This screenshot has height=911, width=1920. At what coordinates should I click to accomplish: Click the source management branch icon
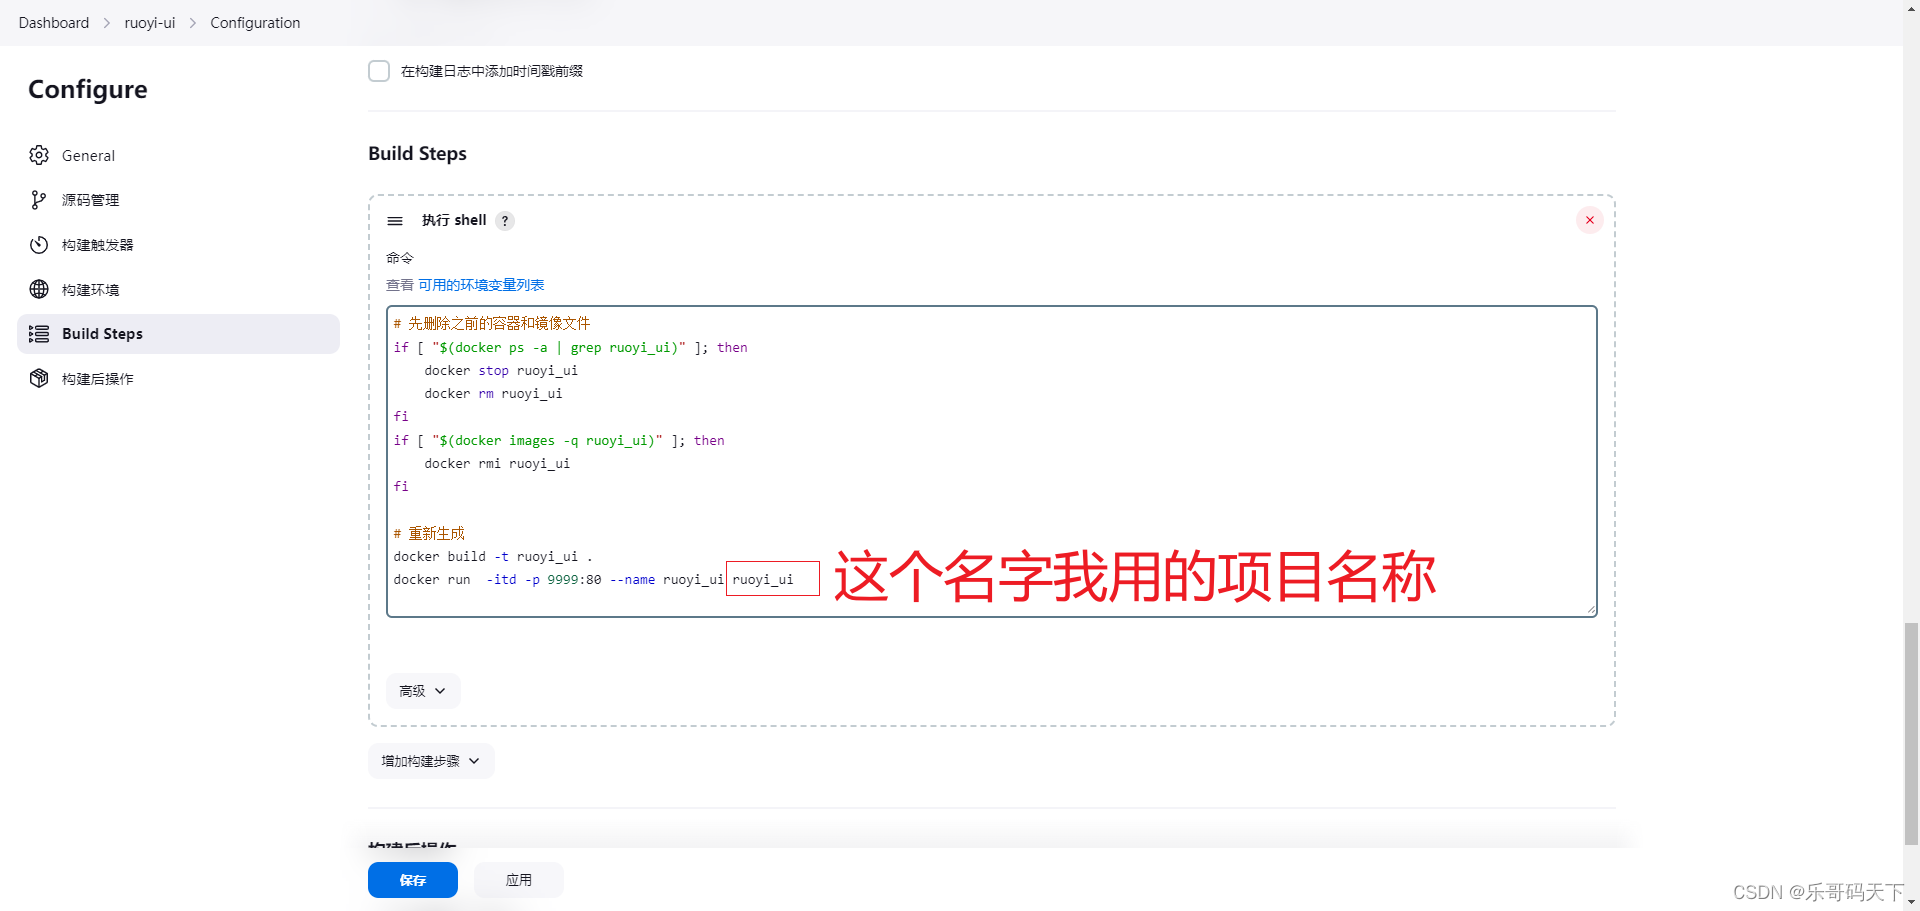pyautogui.click(x=39, y=200)
